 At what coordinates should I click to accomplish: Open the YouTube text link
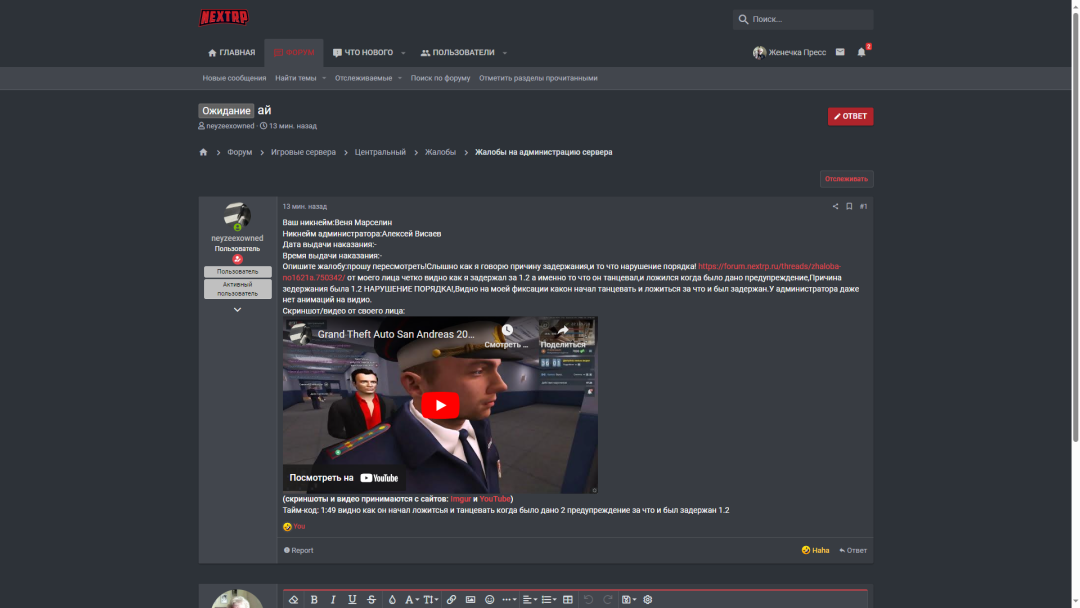click(495, 499)
